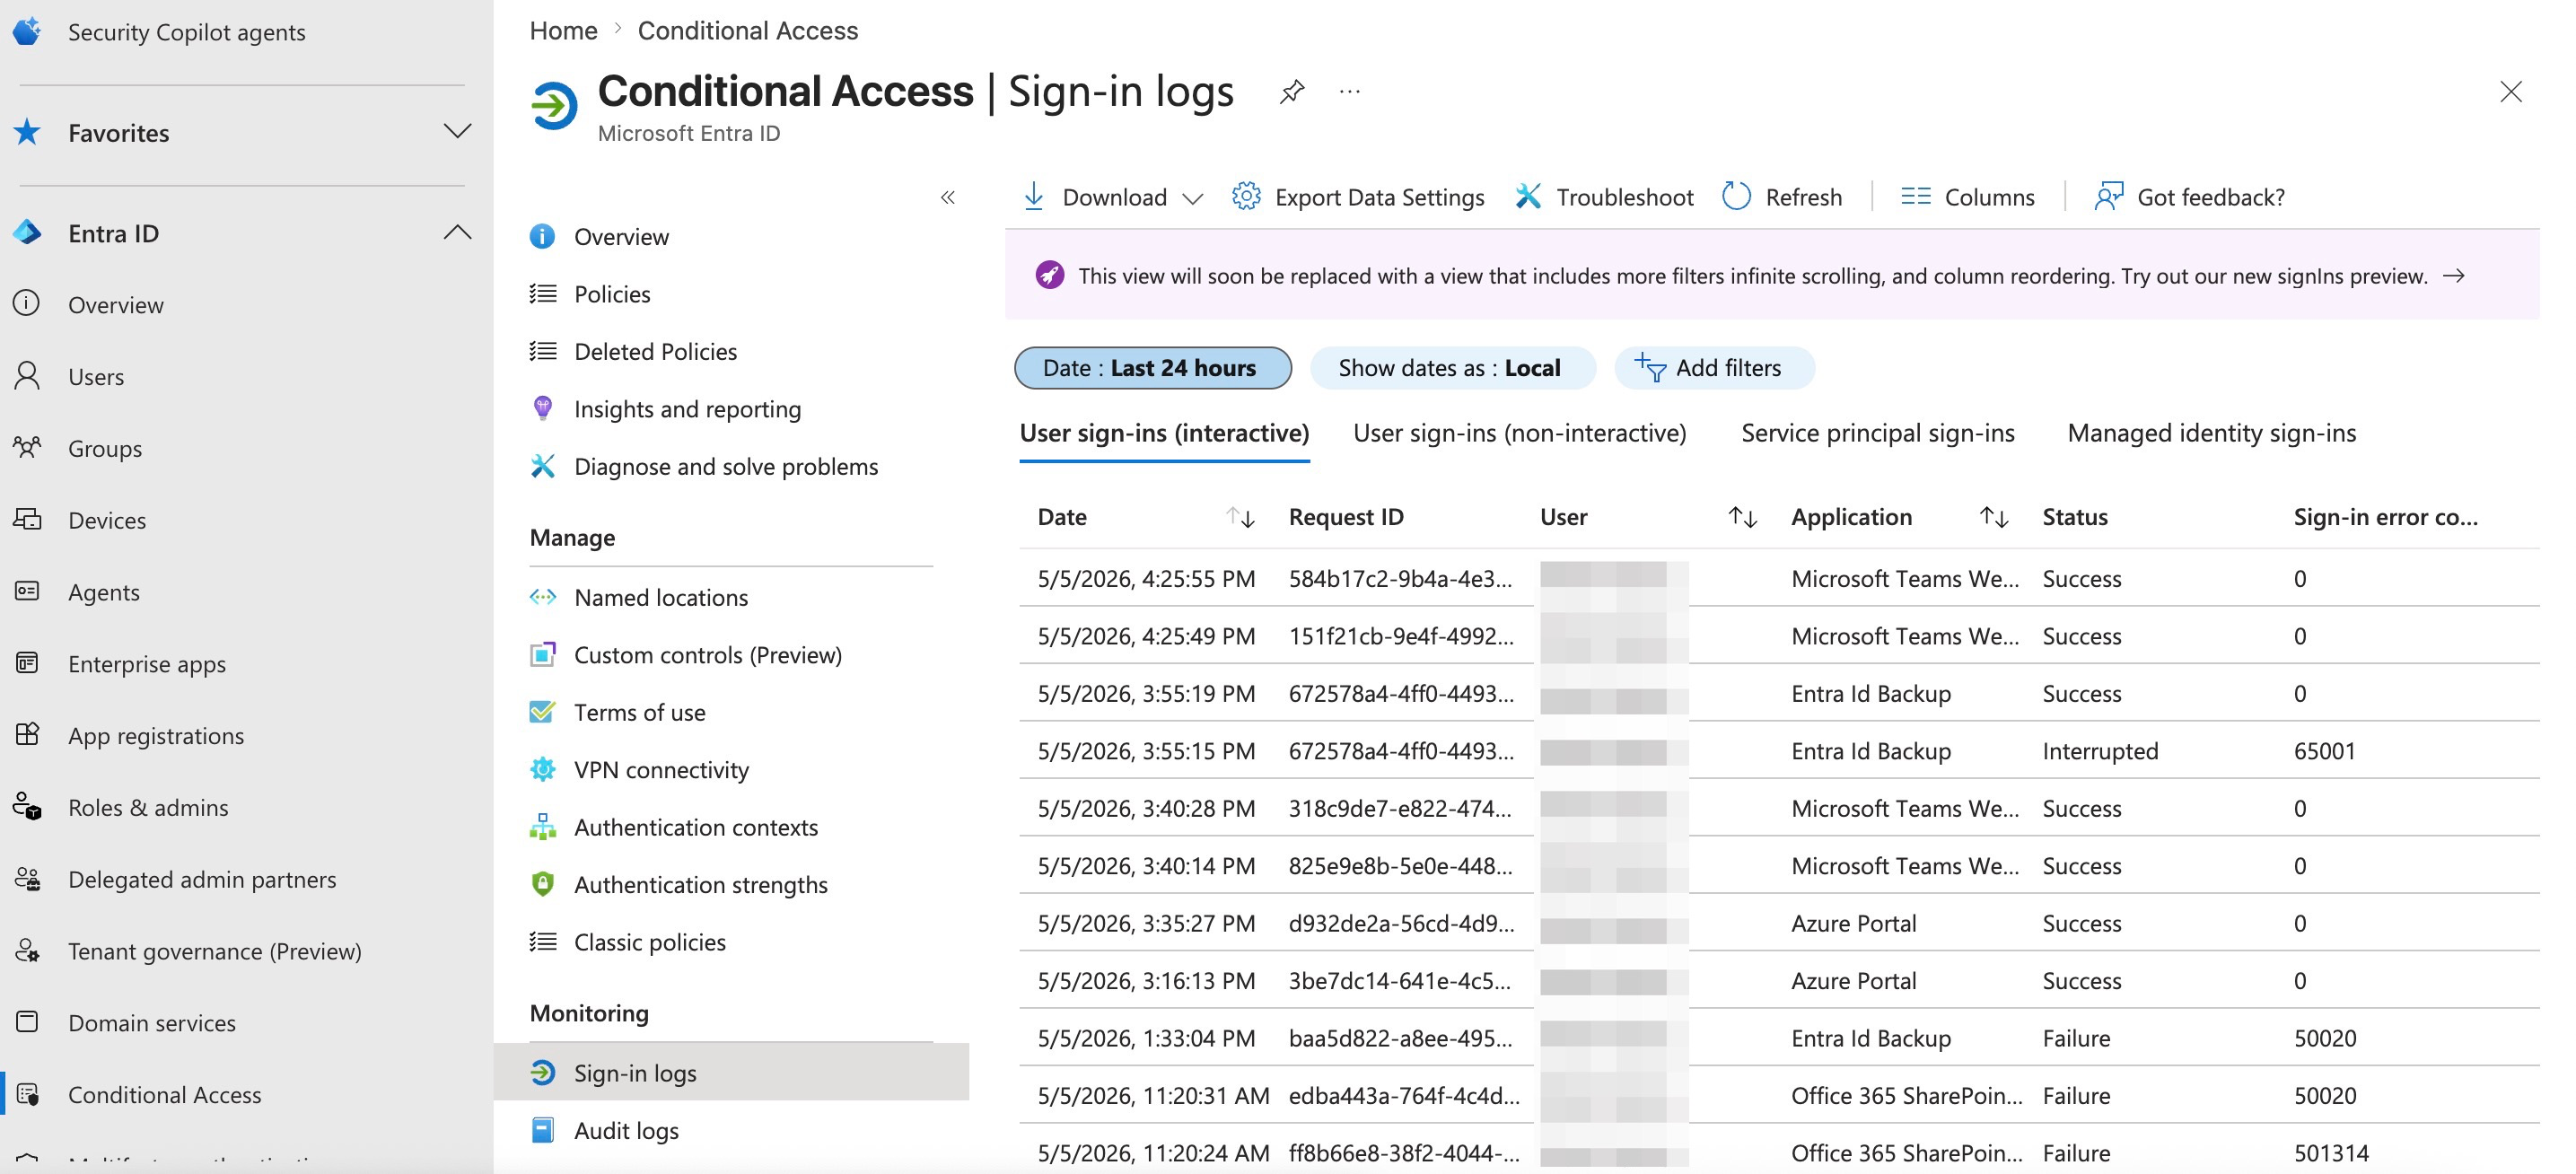The height and width of the screenshot is (1174, 2576).
Task: Switch to User sign-ins (non-interactive) tab
Action: click(1519, 433)
